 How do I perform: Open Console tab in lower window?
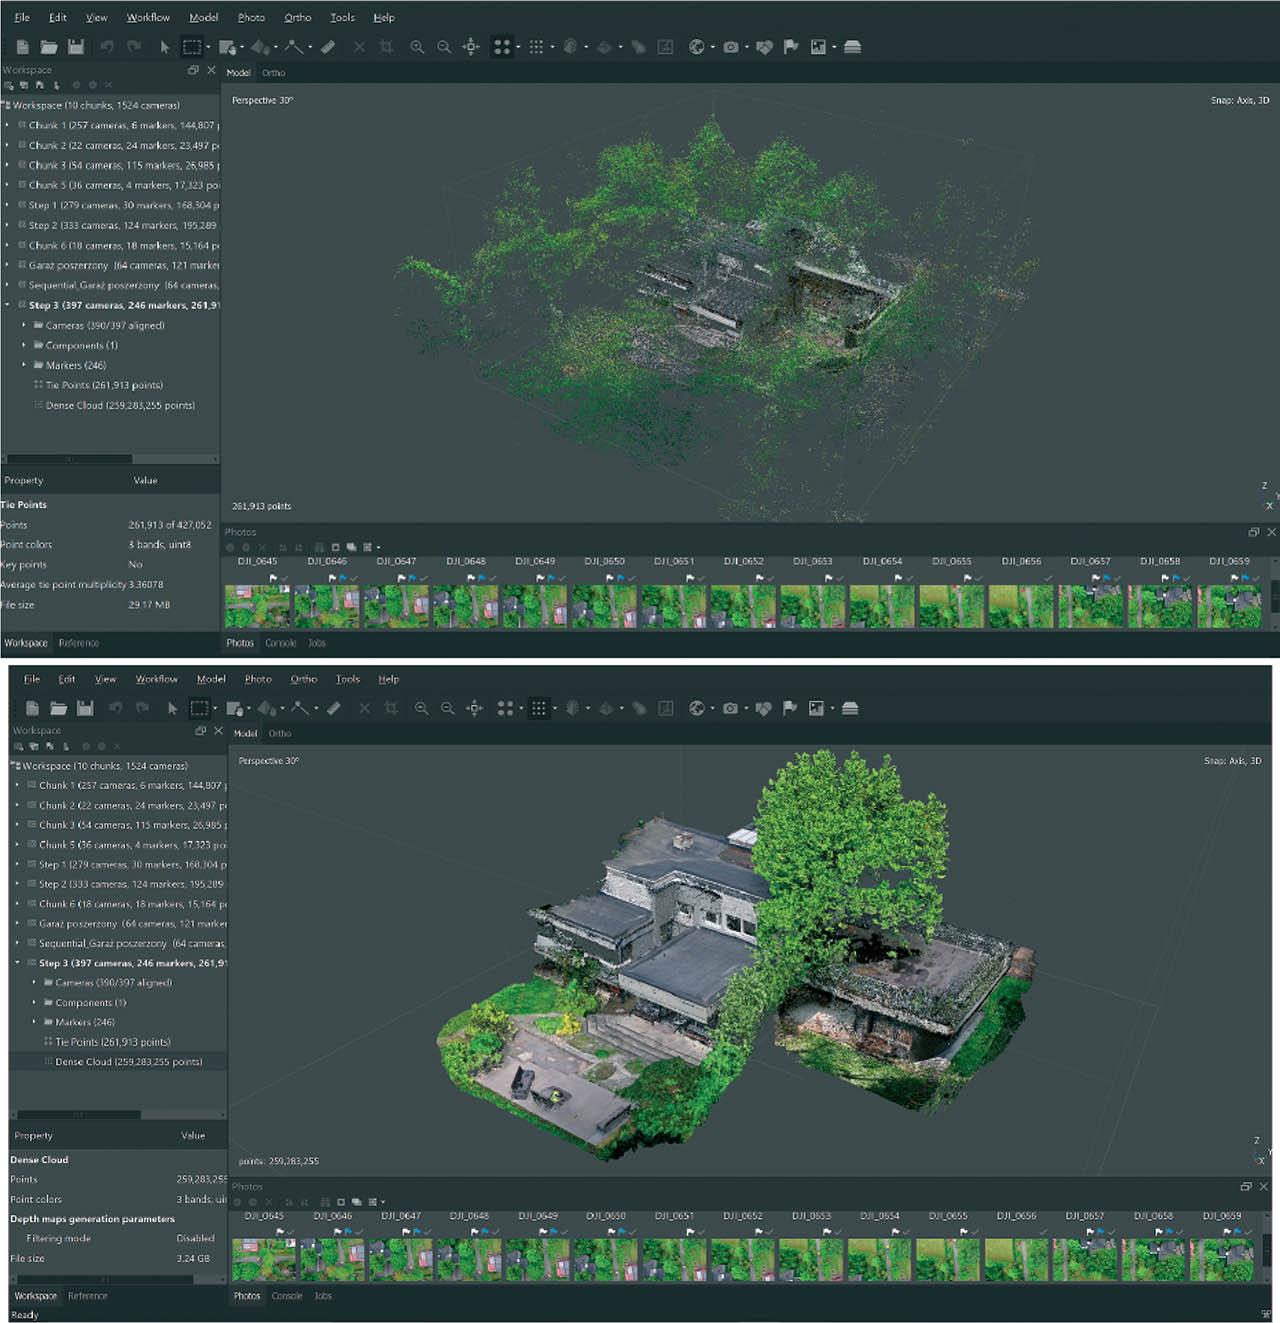pos(286,1296)
